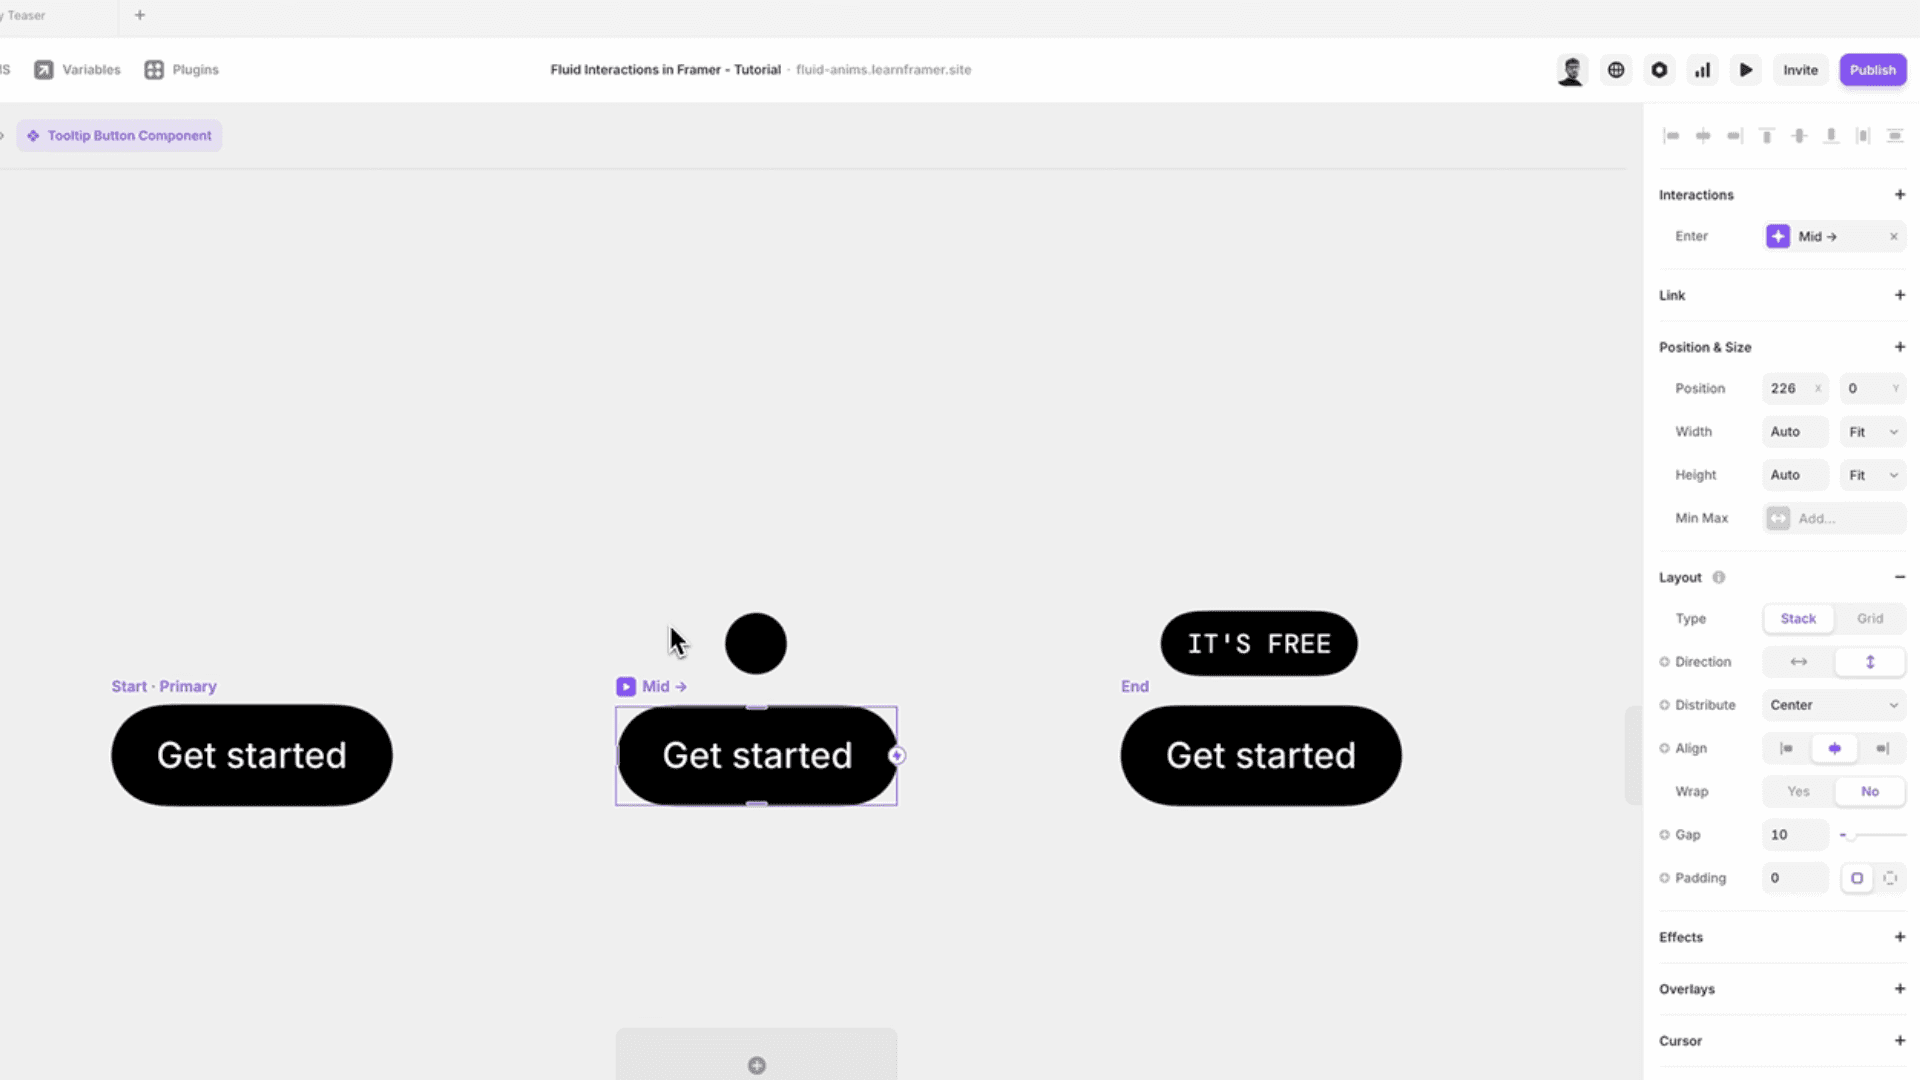Click the globe/preview site icon
1920x1080 pixels.
[x=1615, y=70]
